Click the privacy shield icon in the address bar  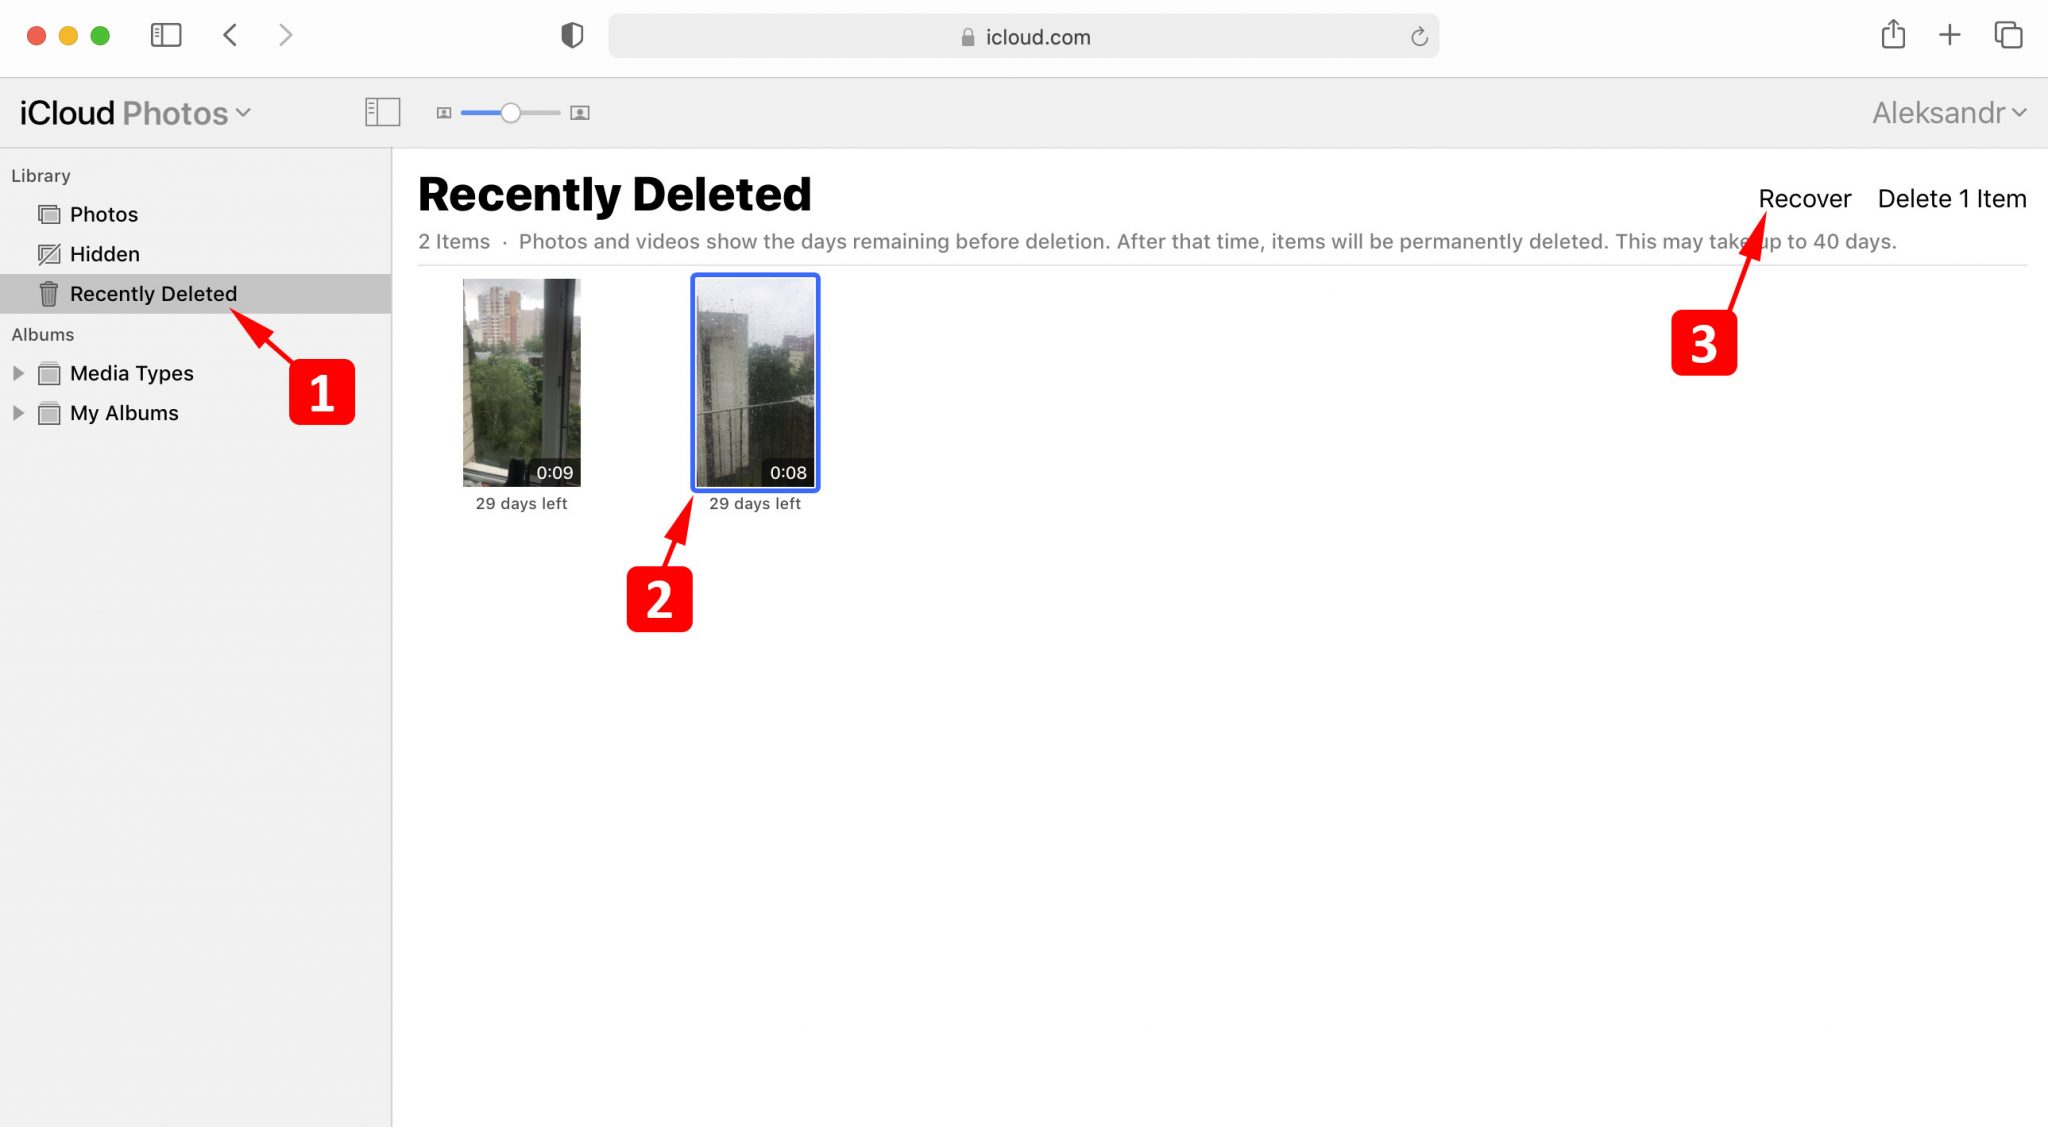572,35
